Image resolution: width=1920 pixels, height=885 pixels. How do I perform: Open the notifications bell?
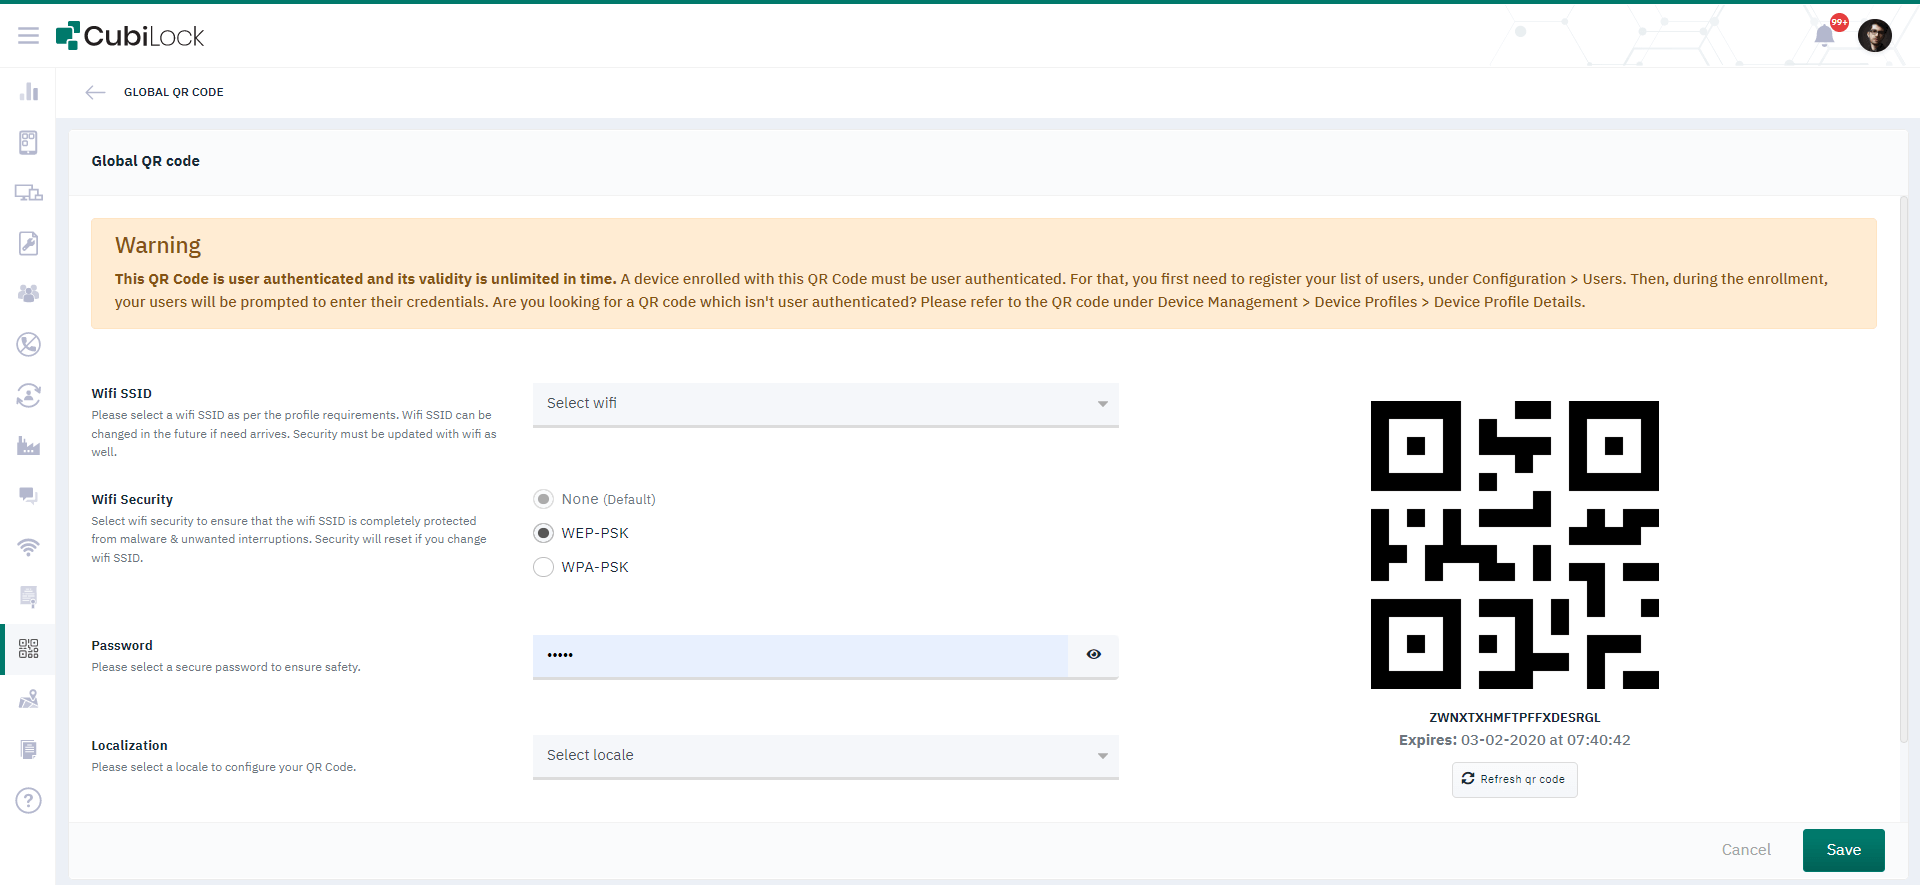click(x=1825, y=36)
